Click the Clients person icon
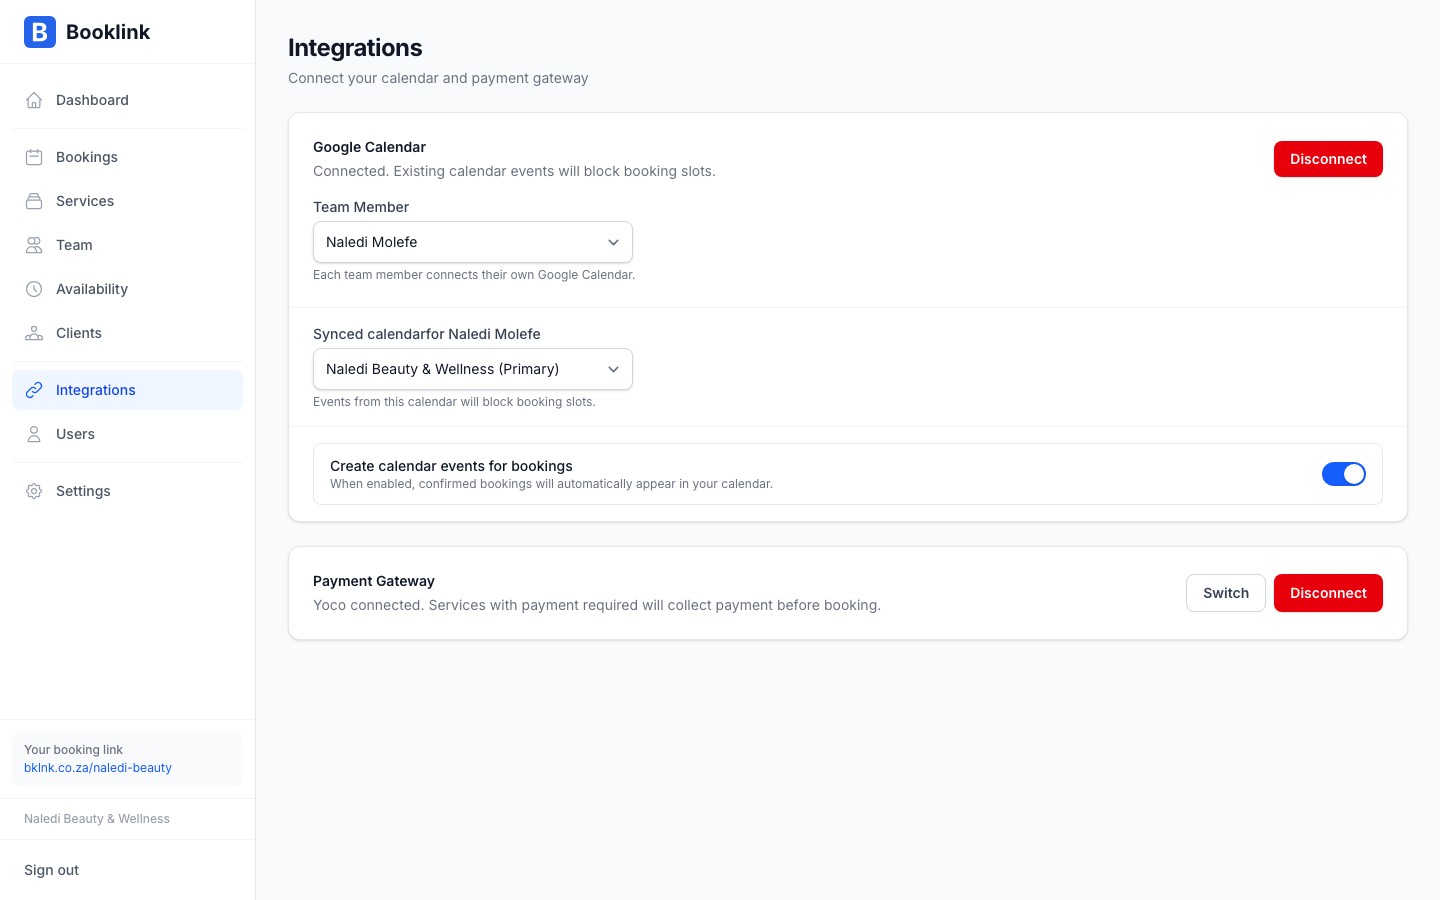The width and height of the screenshot is (1440, 900). point(34,333)
